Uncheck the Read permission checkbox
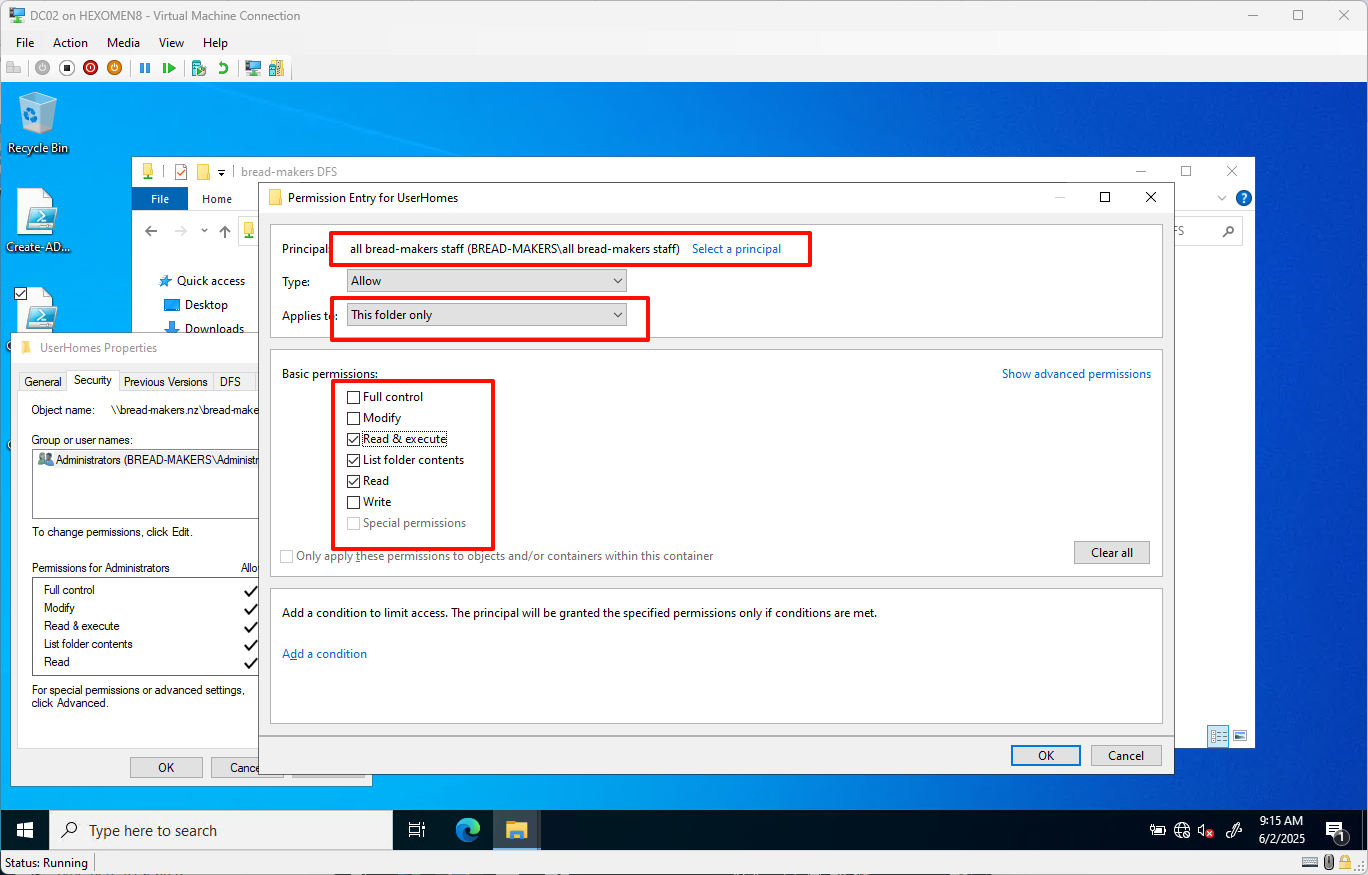This screenshot has width=1368, height=875. (x=353, y=481)
